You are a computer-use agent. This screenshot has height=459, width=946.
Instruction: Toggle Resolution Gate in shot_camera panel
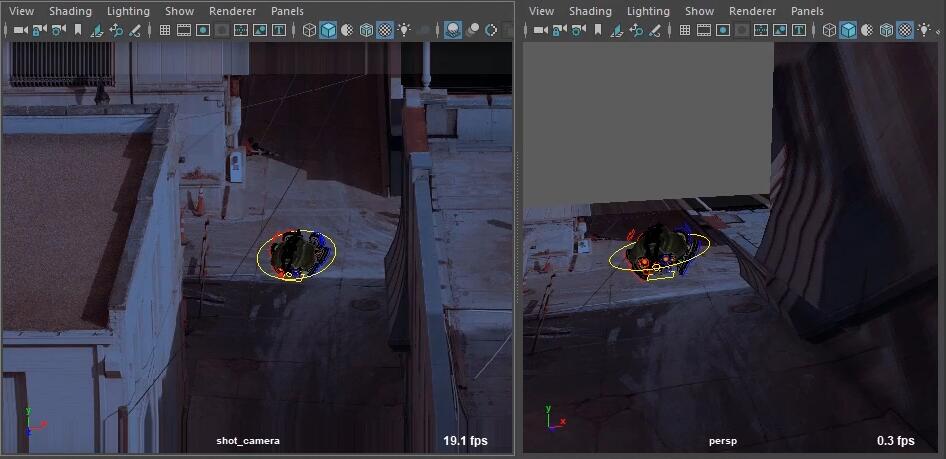(x=203, y=30)
